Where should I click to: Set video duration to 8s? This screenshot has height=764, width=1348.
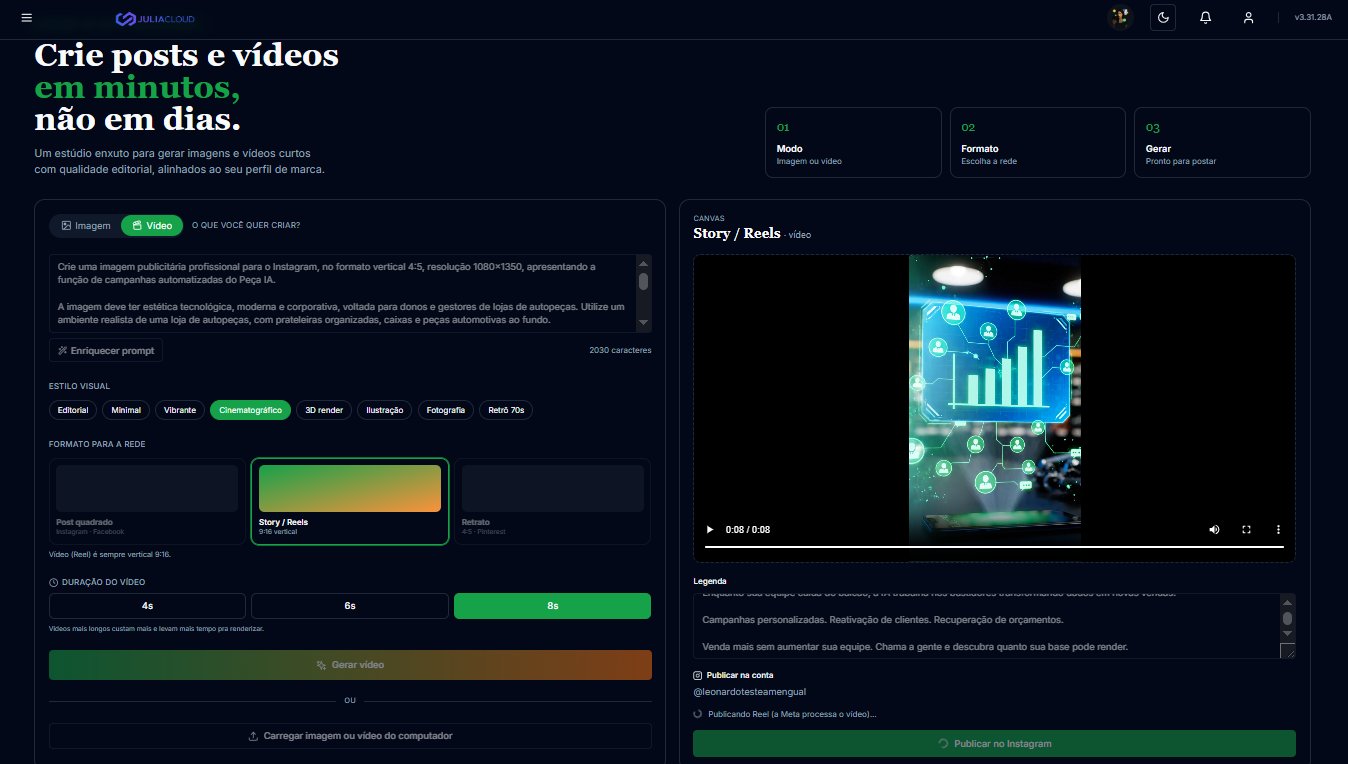tap(553, 606)
